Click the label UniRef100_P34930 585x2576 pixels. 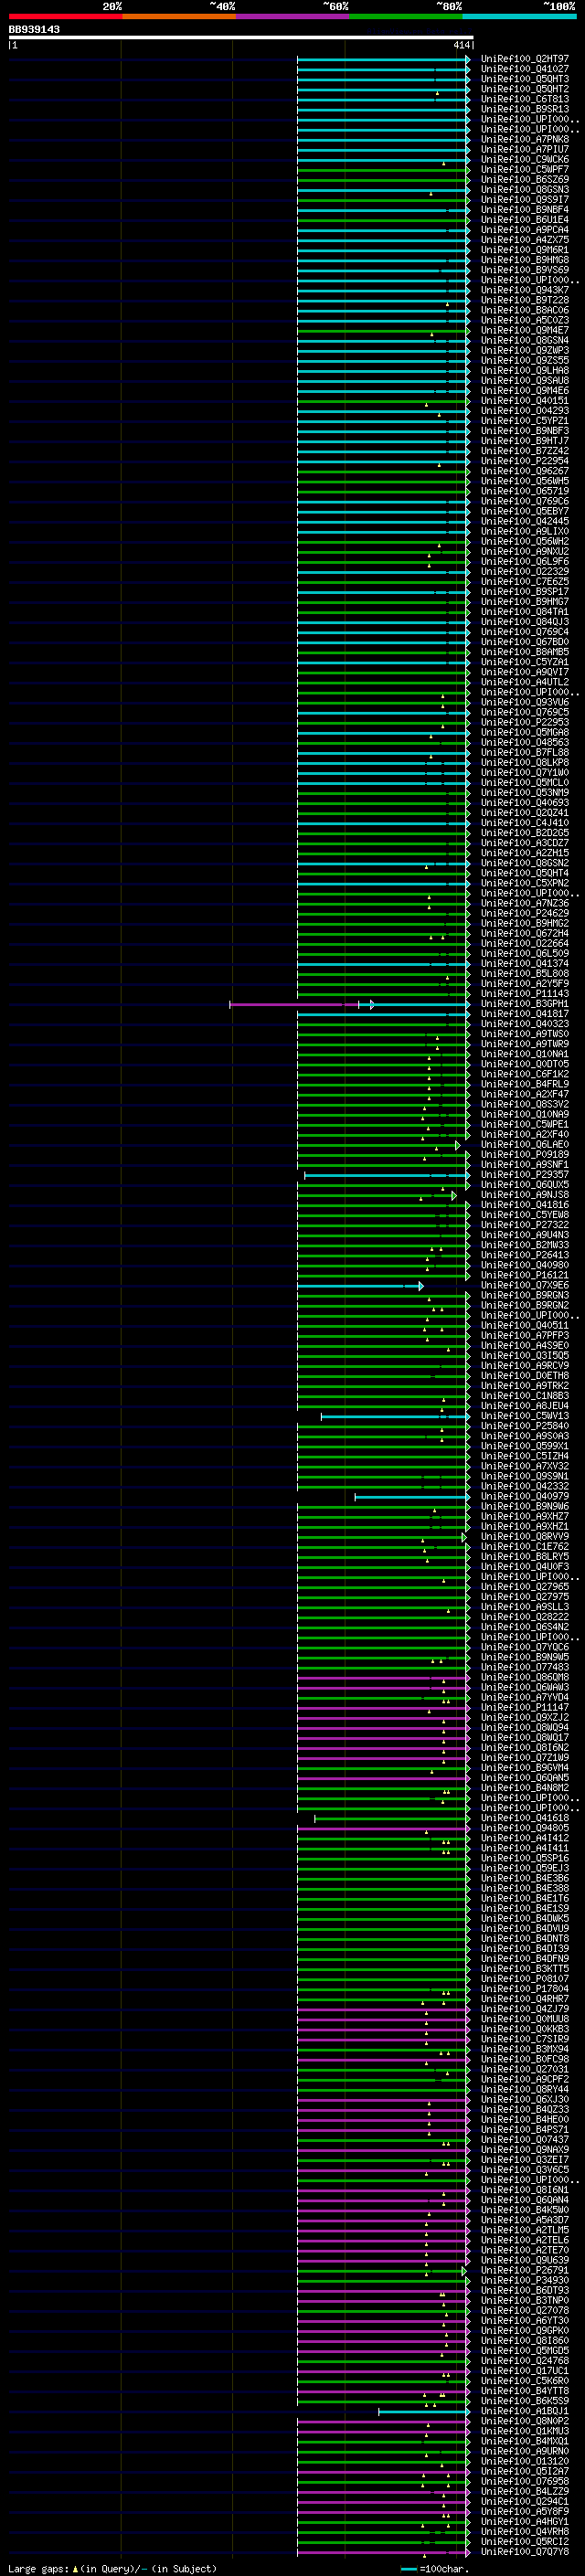coord(524,2281)
